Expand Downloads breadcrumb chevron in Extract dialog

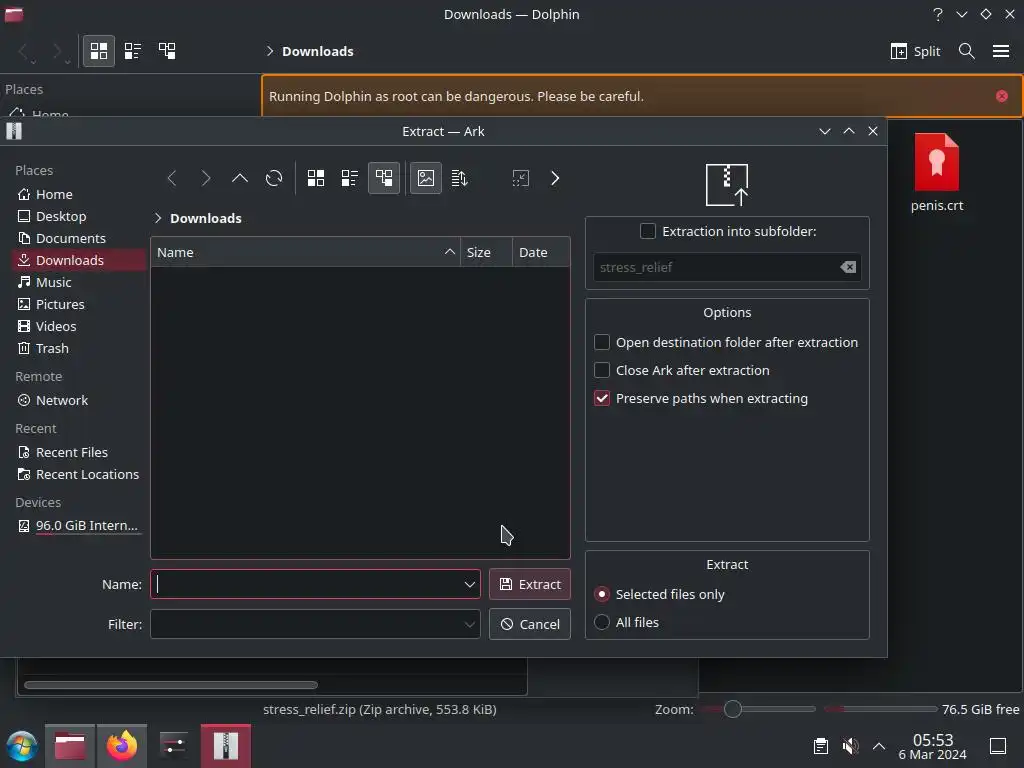click(157, 218)
